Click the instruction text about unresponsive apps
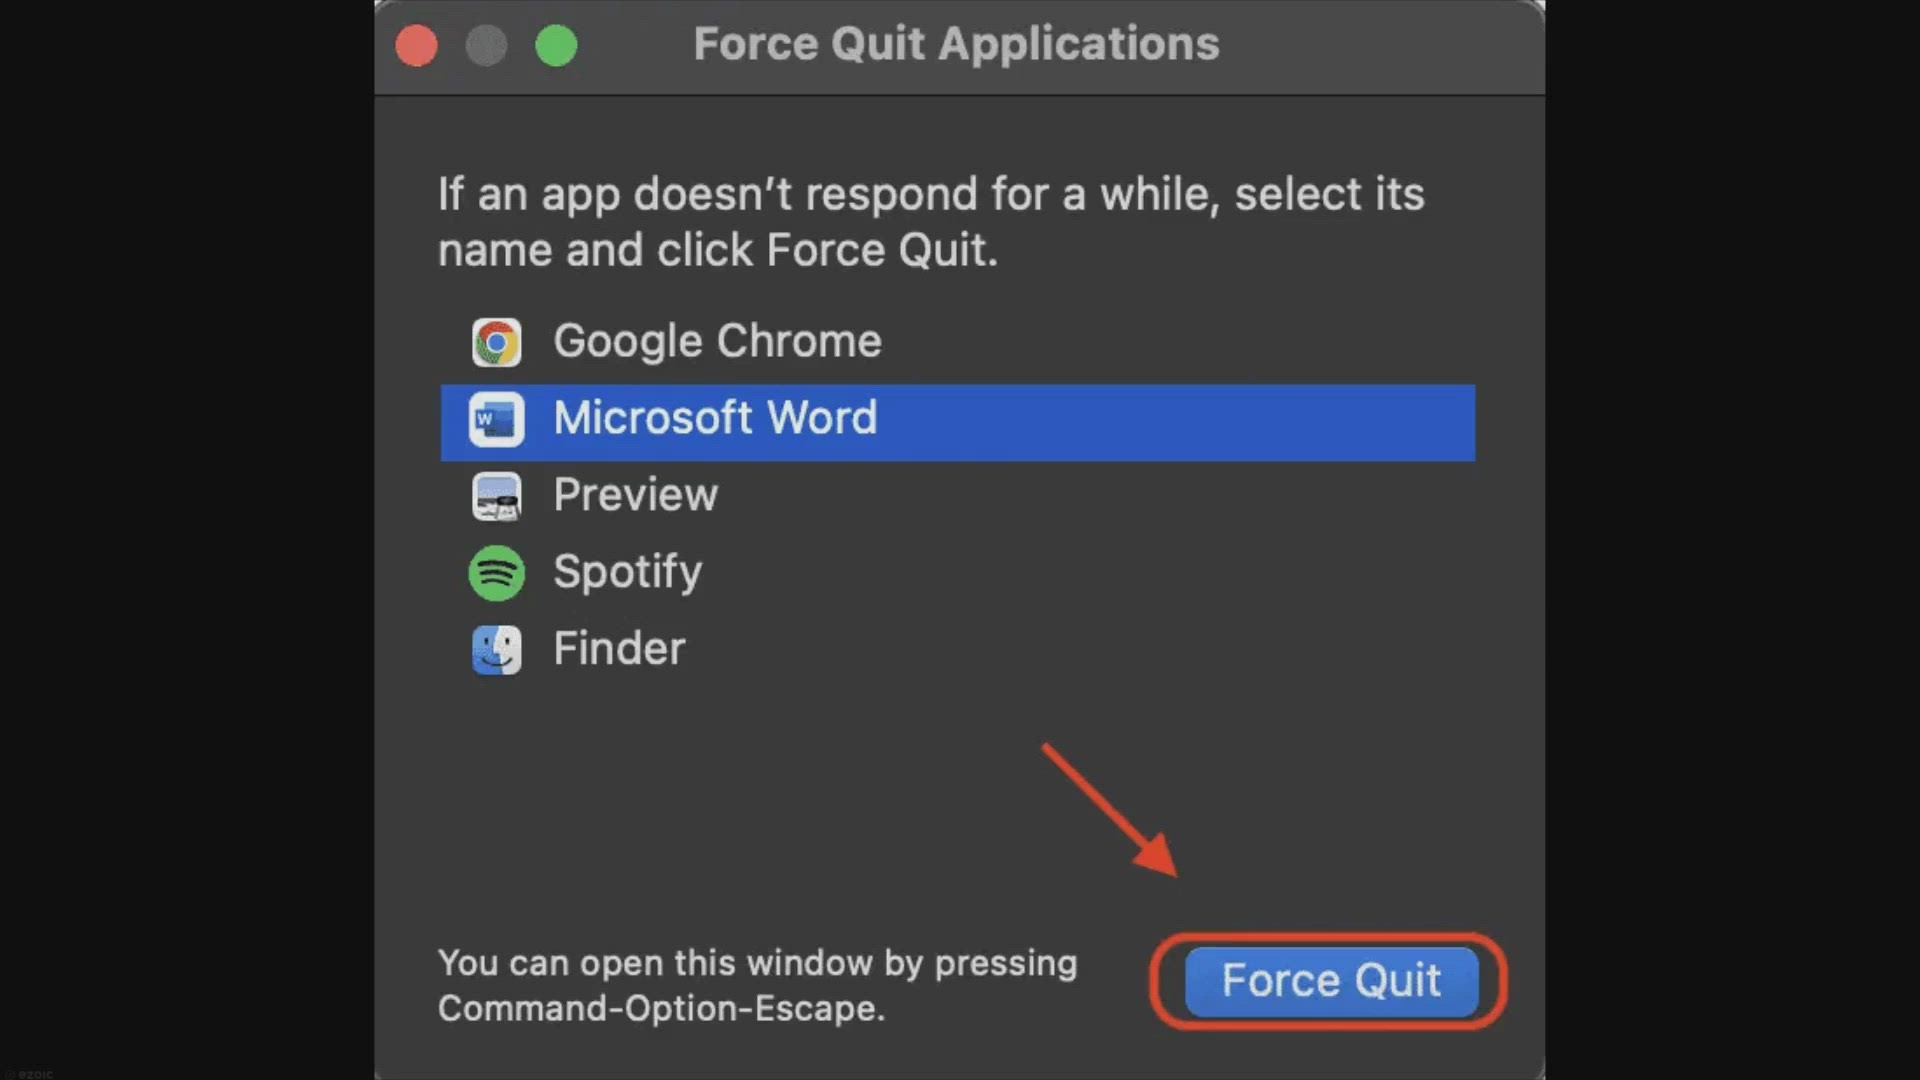 tap(931, 222)
